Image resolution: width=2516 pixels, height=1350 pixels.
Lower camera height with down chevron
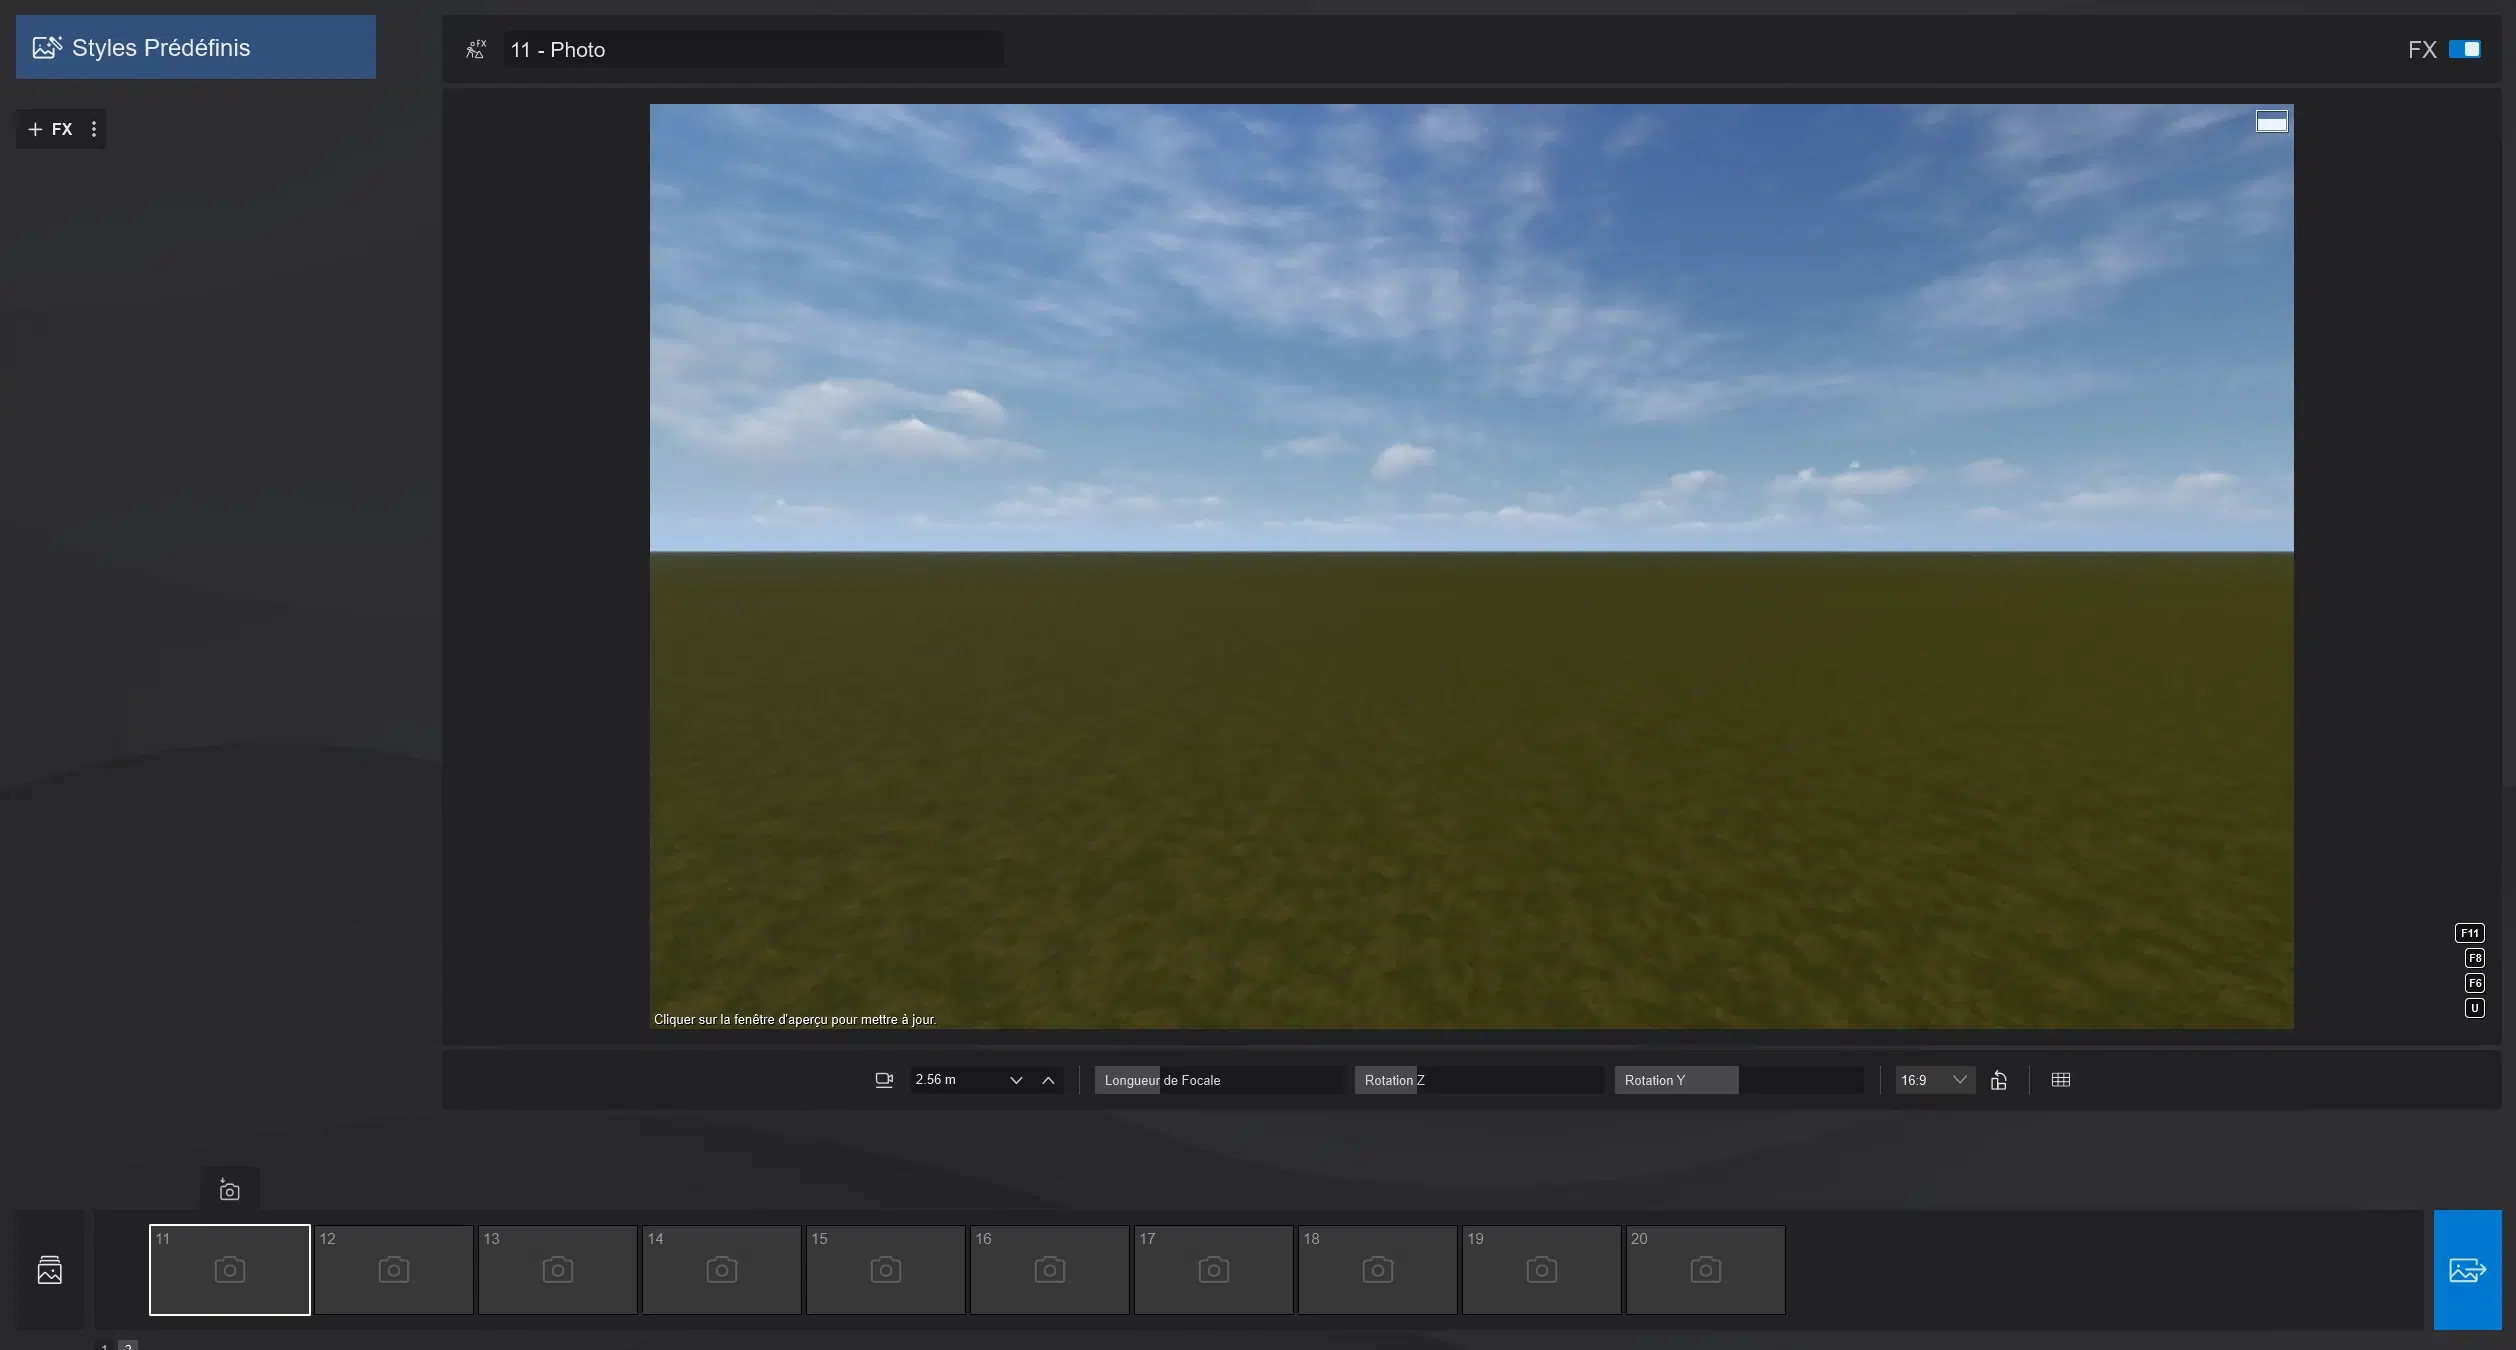pos(1016,1080)
